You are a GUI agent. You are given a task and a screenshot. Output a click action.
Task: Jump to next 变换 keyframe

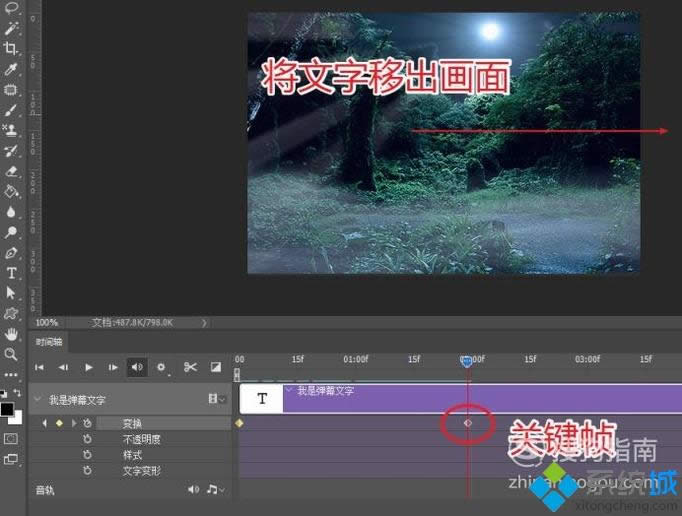point(74,423)
